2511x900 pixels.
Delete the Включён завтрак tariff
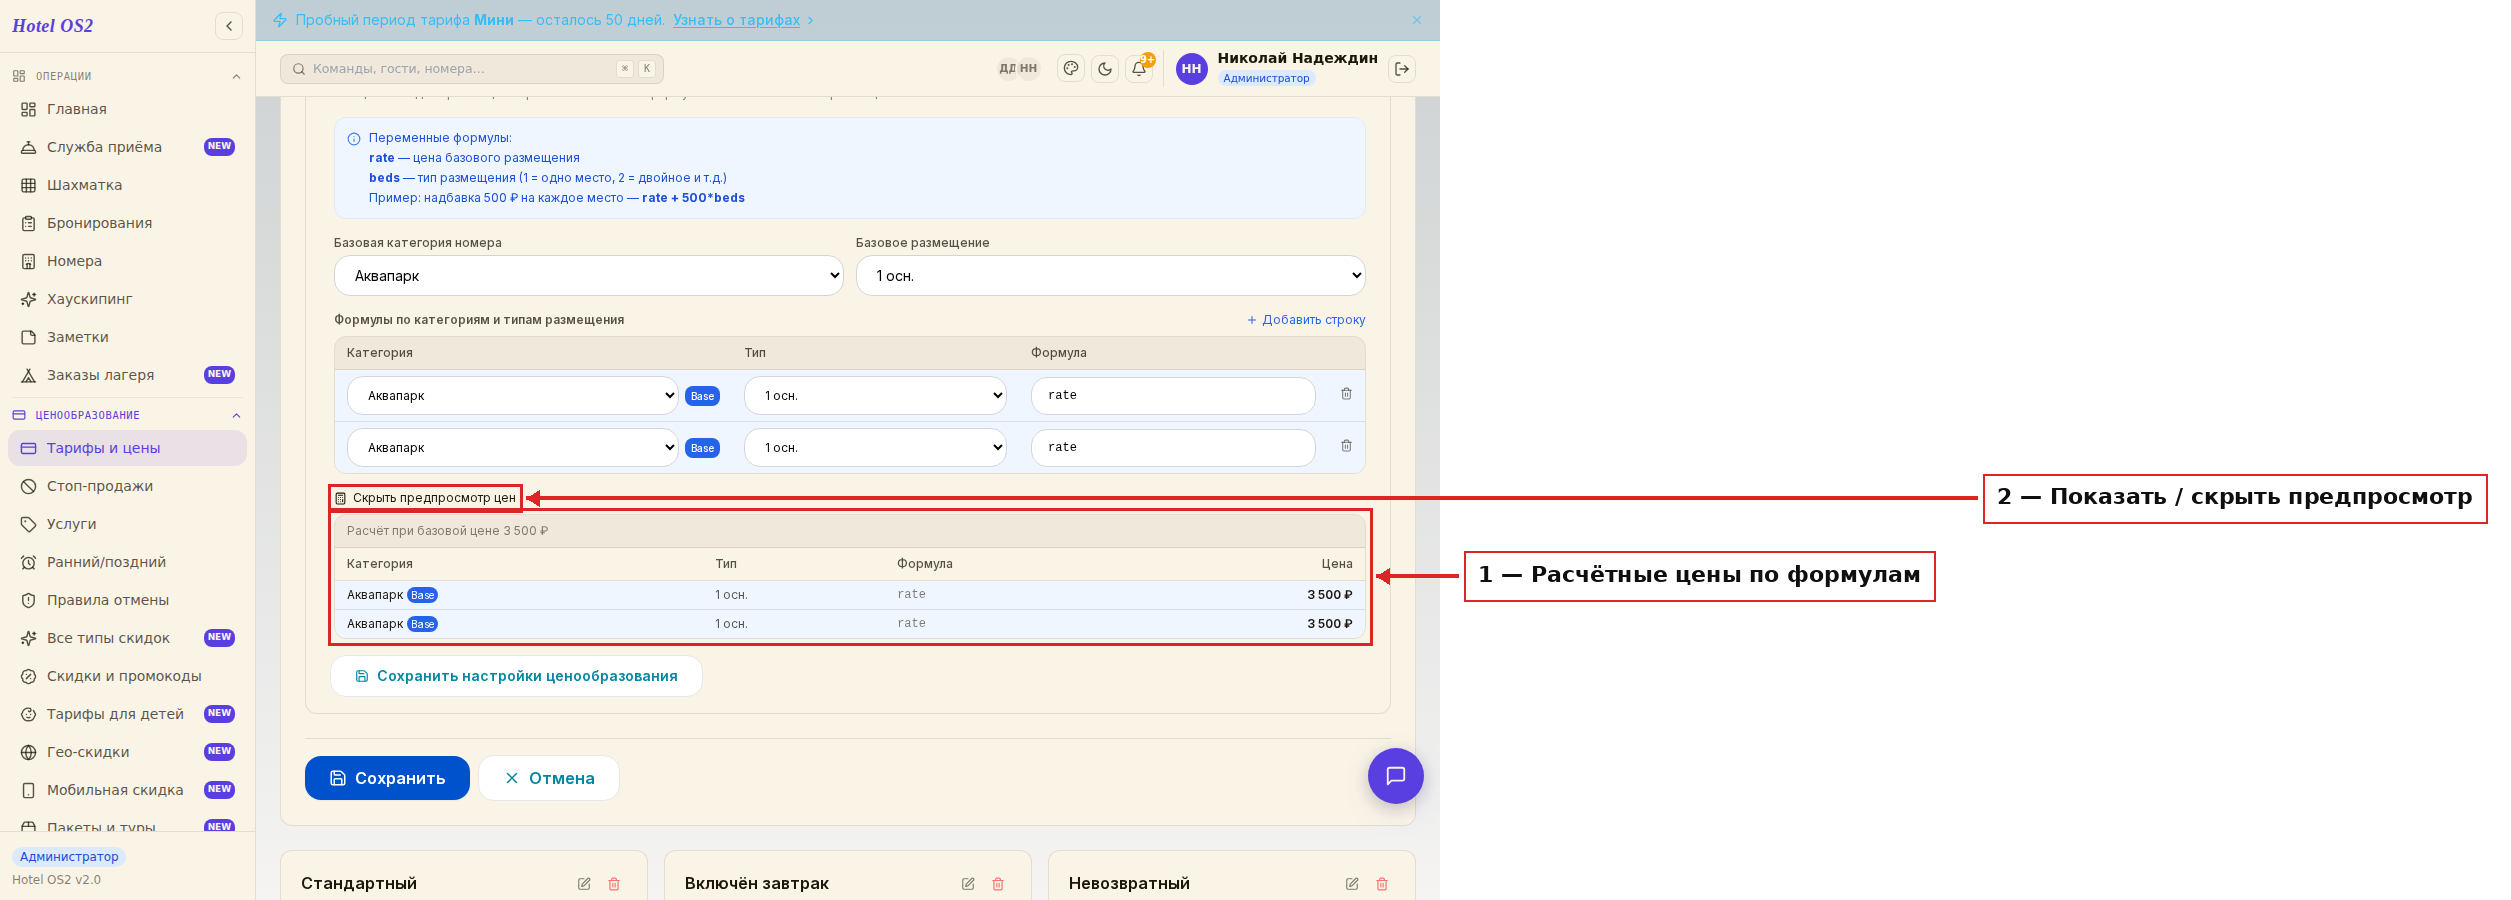(x=998, y=884)
